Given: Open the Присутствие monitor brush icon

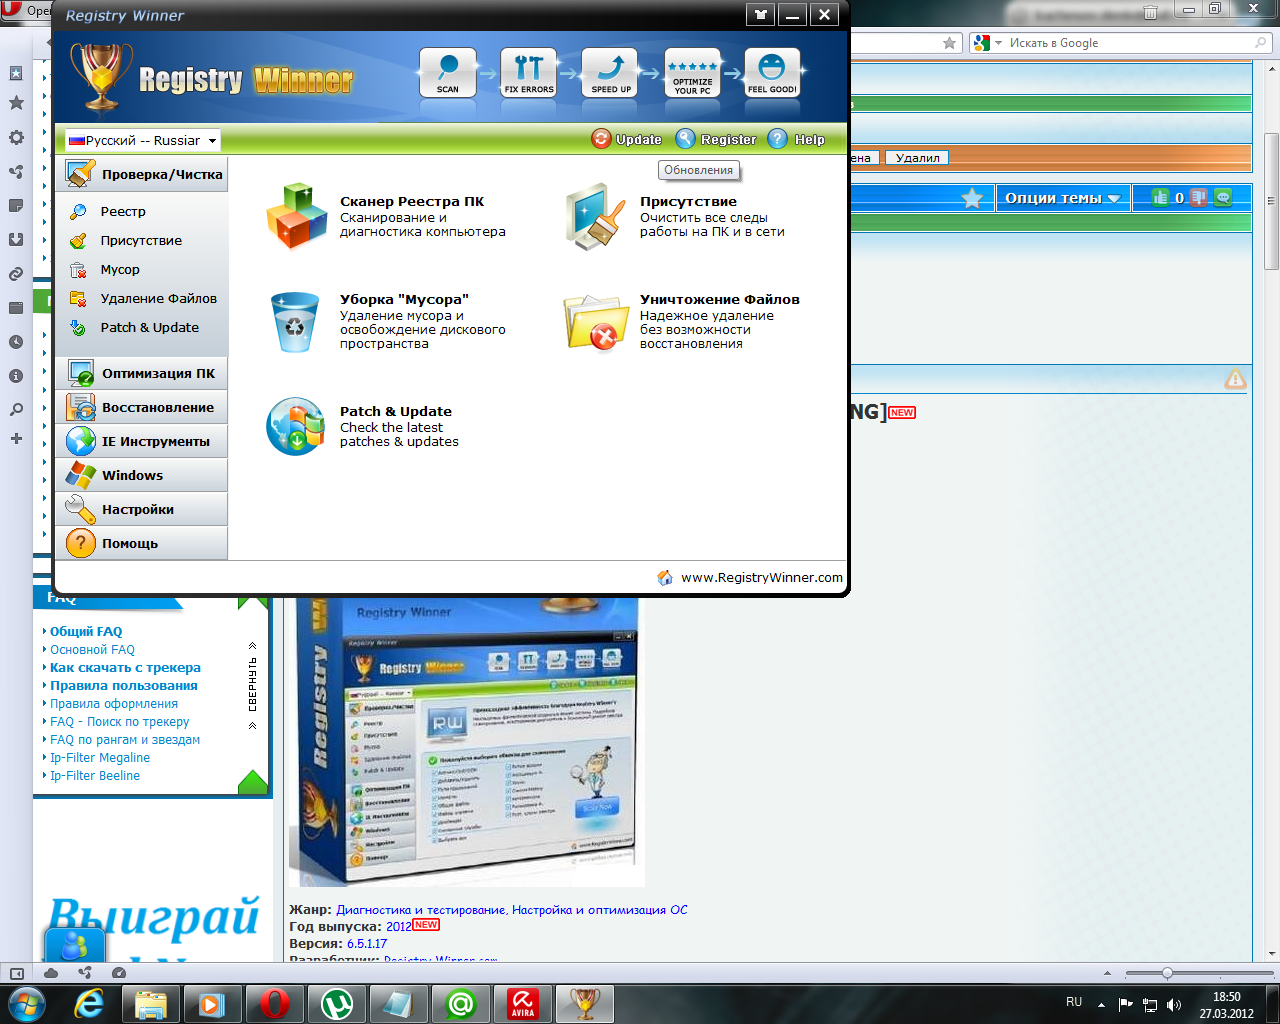Looking at the screenshot, I should click(x=596, y=216).
